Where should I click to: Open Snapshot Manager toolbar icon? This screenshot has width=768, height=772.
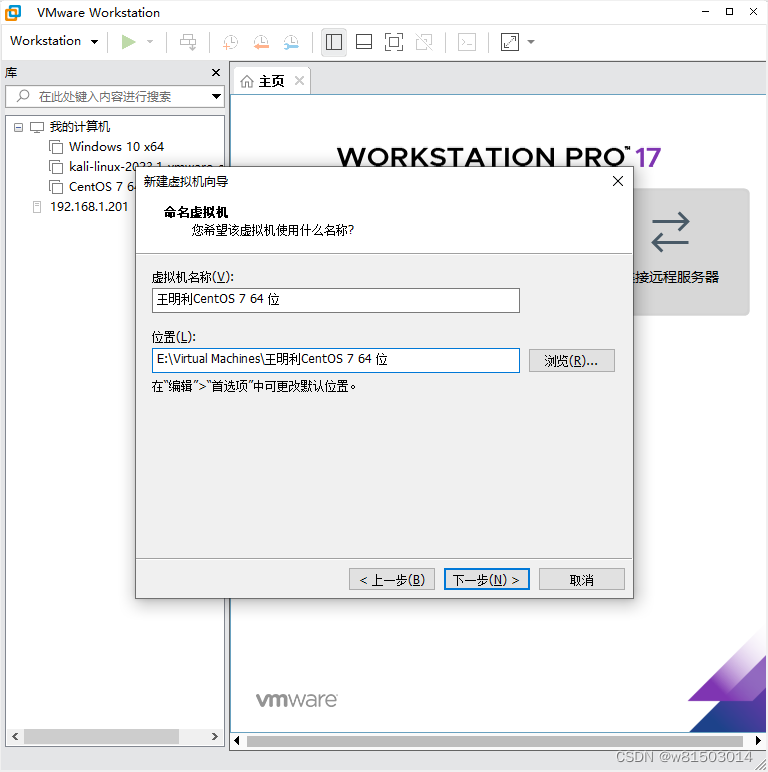[291, 42]
